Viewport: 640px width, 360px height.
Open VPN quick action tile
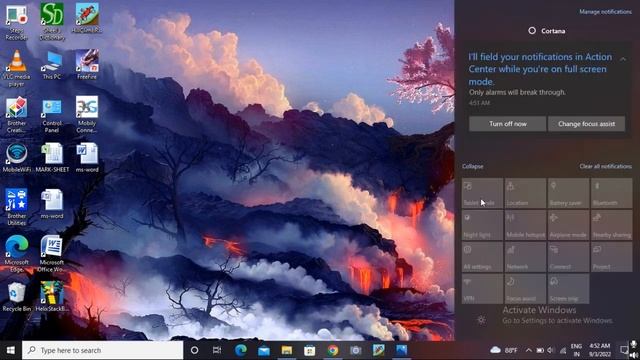point(482,289)
